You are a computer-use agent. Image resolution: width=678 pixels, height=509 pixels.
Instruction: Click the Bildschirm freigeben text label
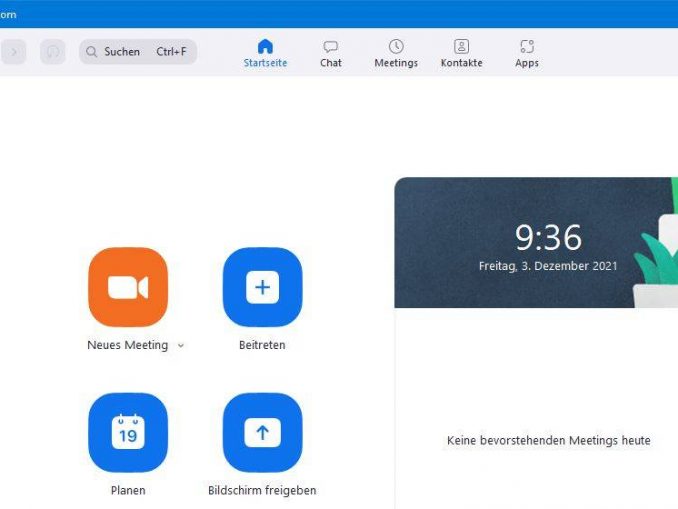click(x=262, y=491)
